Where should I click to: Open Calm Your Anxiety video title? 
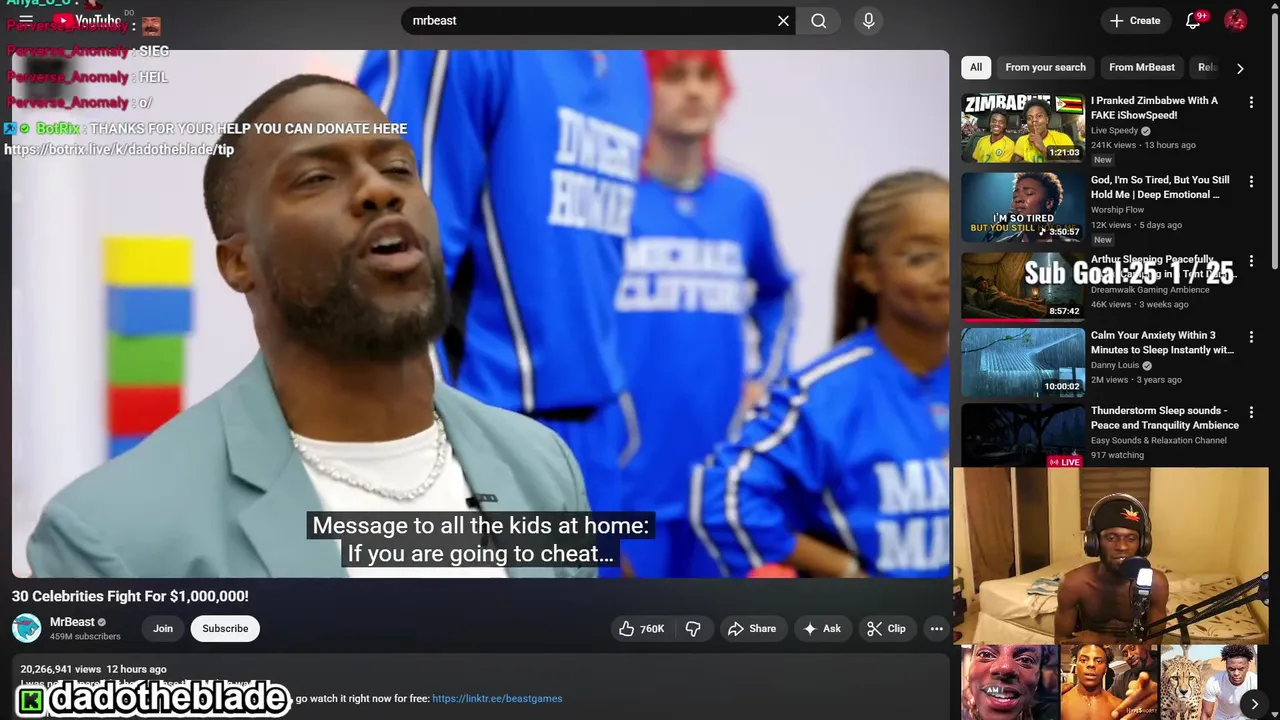pyautogui.click(x=1162, y=343)
